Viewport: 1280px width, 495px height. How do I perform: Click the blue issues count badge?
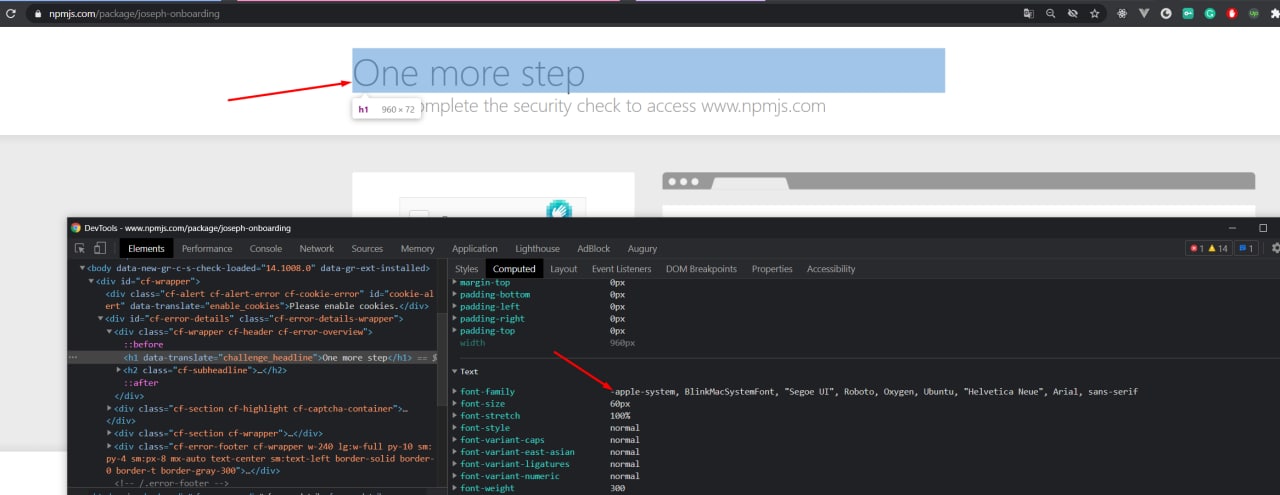click(x=1245, y=248)
